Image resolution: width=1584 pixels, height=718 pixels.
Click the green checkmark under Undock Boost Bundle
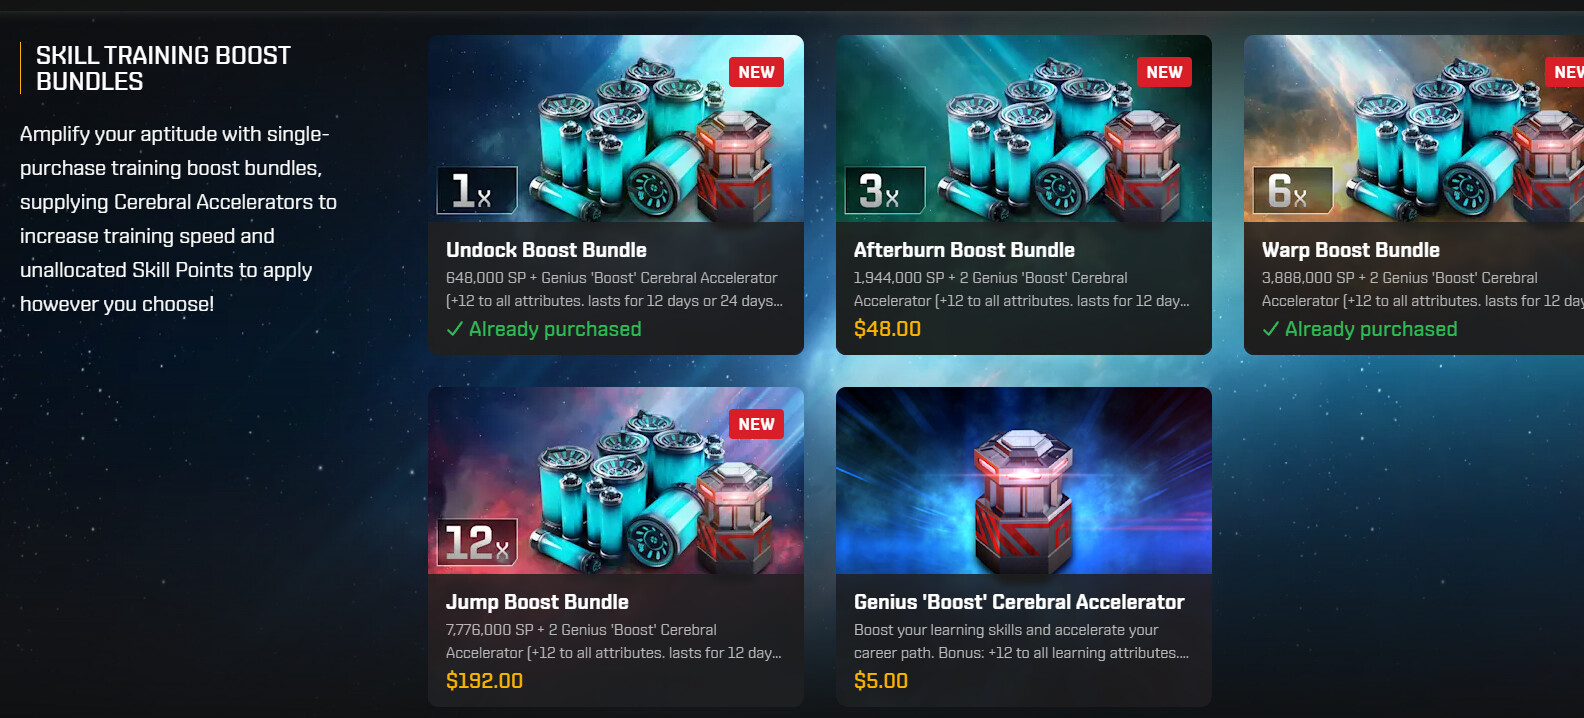(x=455, y=329)
